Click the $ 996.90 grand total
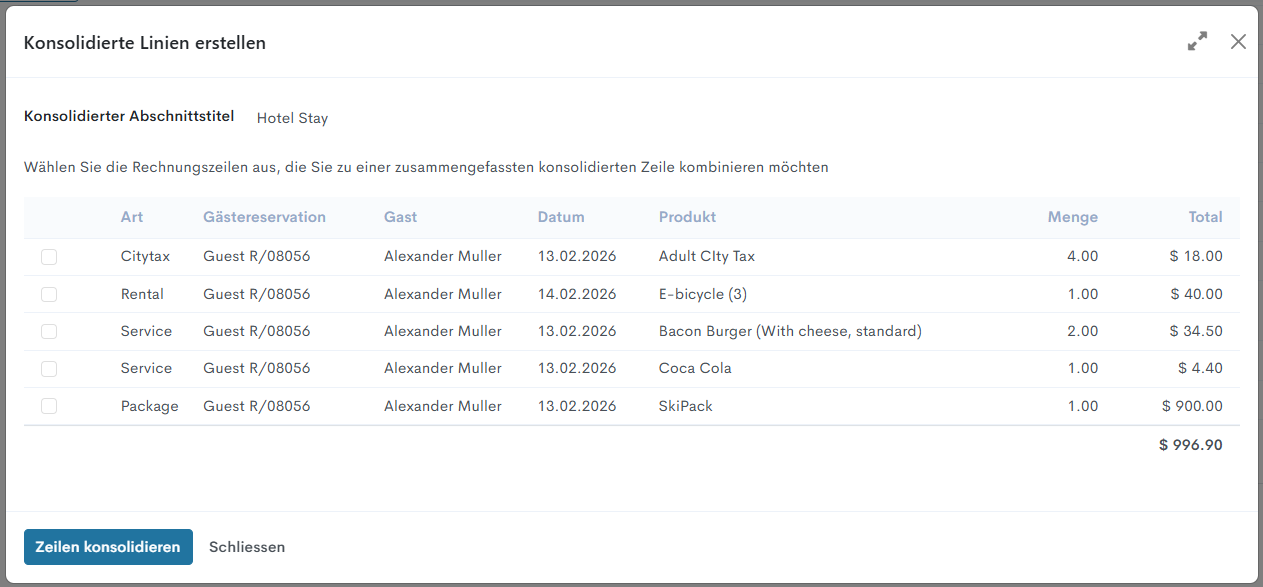 pos(1190,445)
